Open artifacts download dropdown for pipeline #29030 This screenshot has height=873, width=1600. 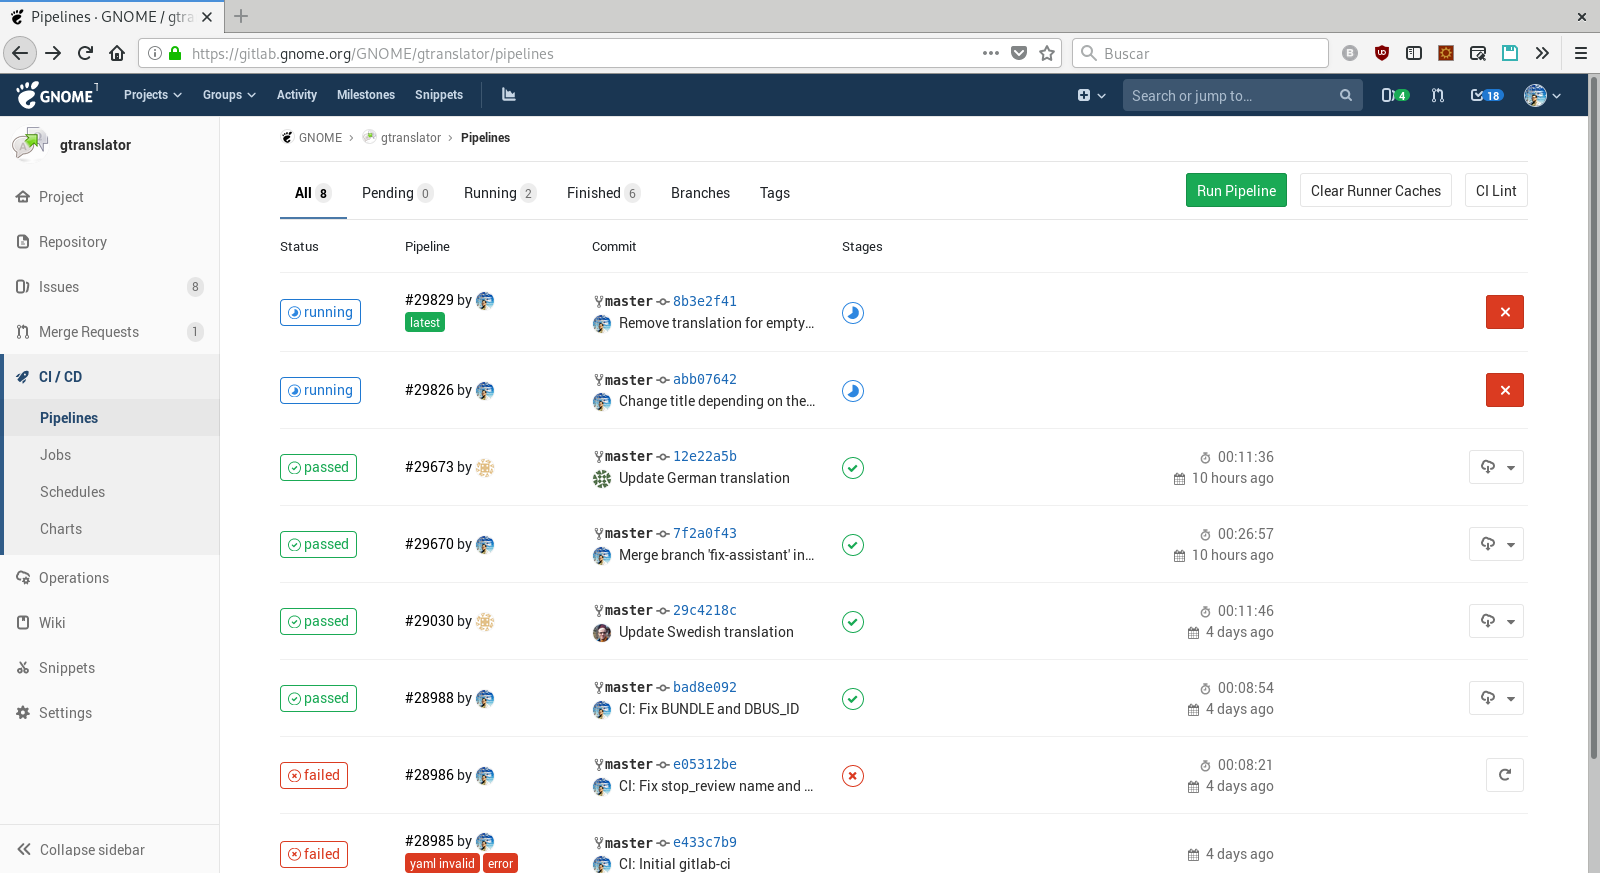coord(1496,621)
